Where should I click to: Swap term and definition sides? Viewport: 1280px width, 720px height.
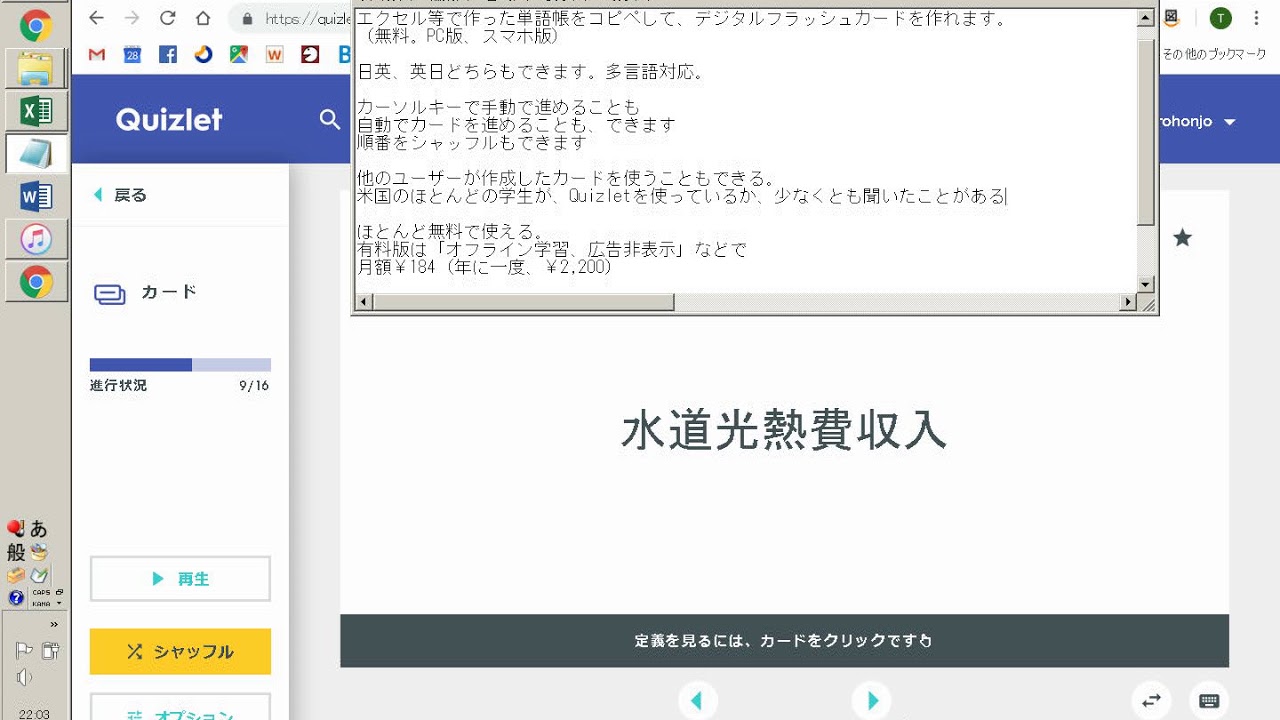(x=1151, y=701)
